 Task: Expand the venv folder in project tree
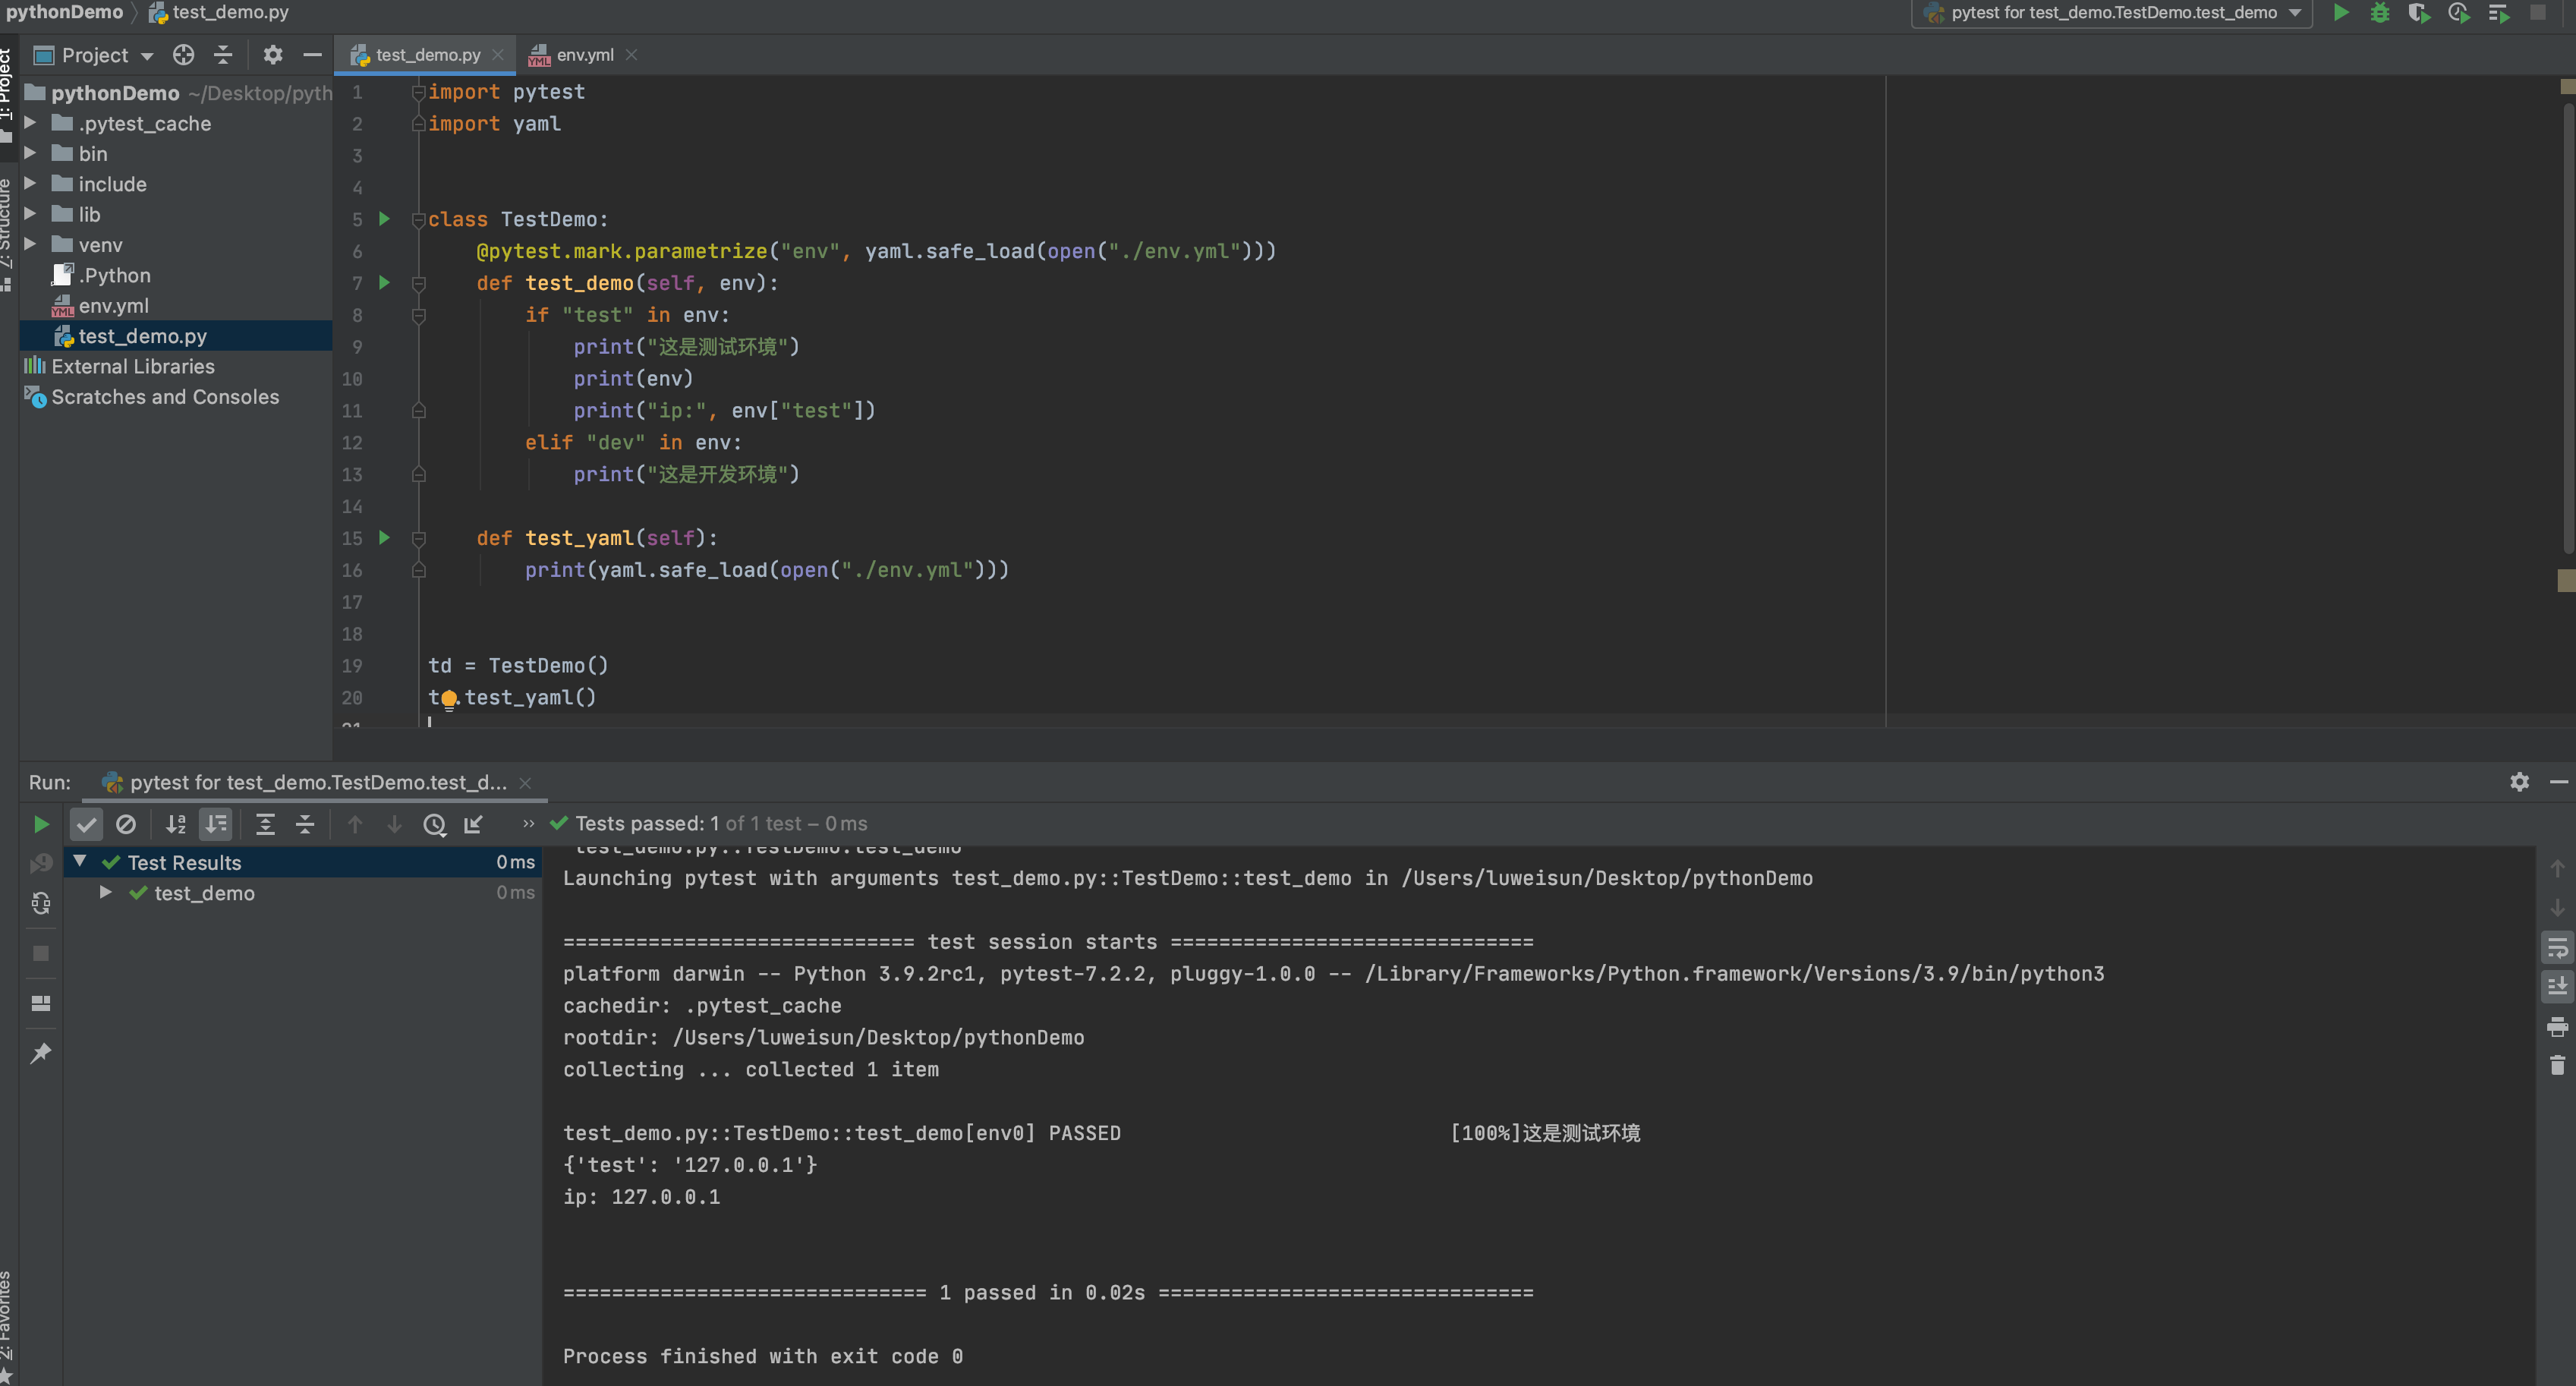coord(30,245)
